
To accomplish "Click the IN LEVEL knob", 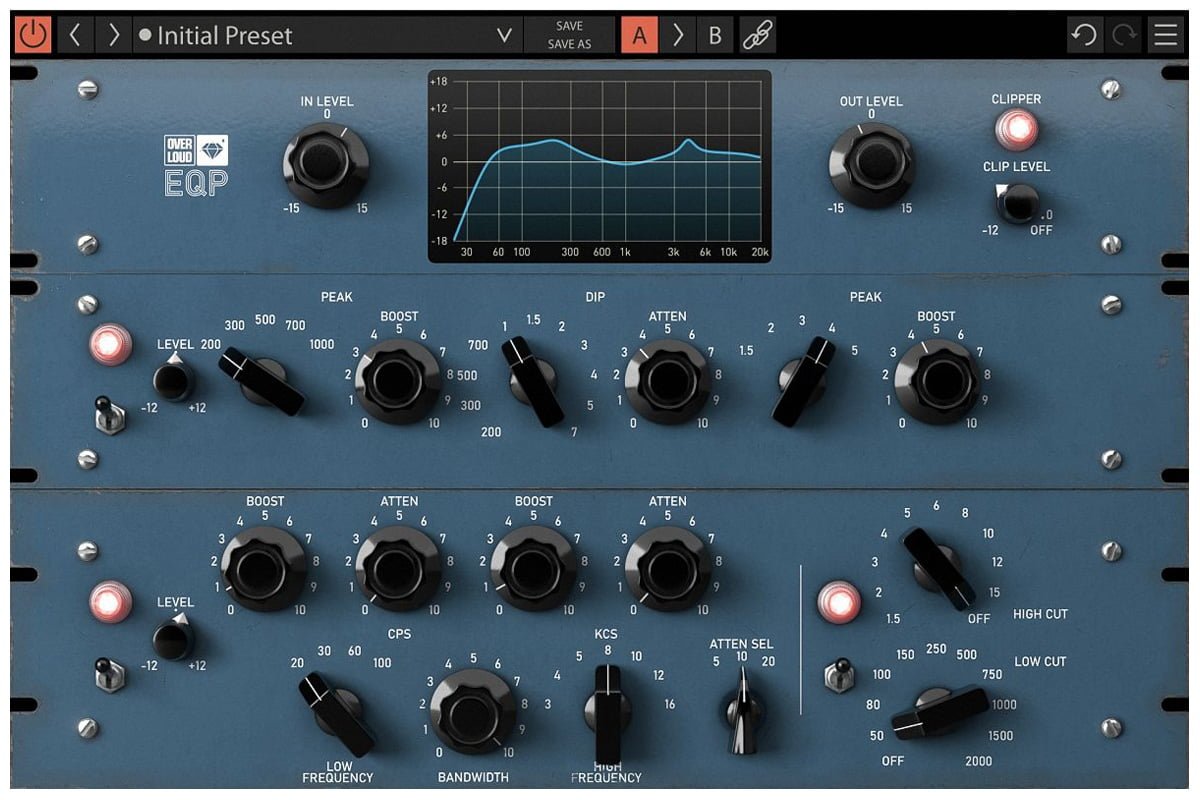I will coord(326,165).
